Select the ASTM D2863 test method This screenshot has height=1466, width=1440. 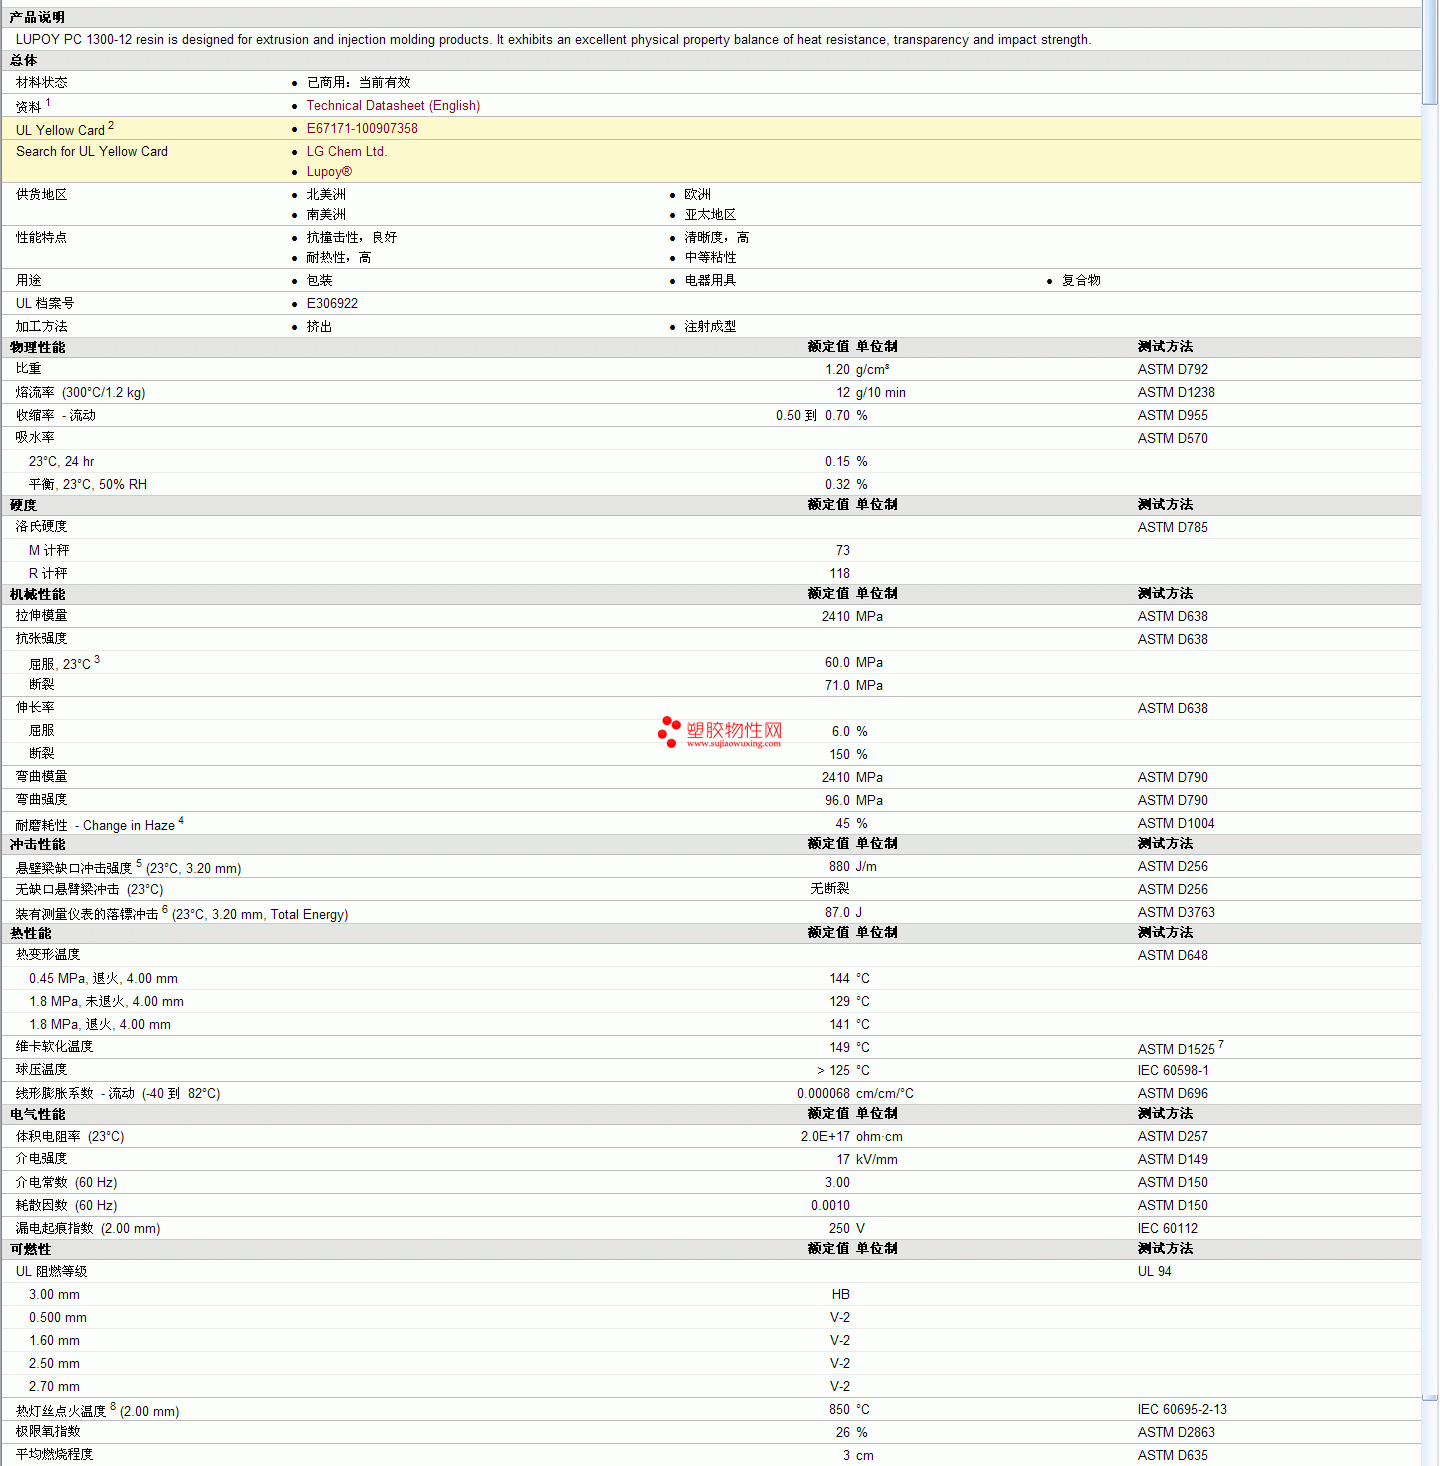[x=1176, y=1432]
